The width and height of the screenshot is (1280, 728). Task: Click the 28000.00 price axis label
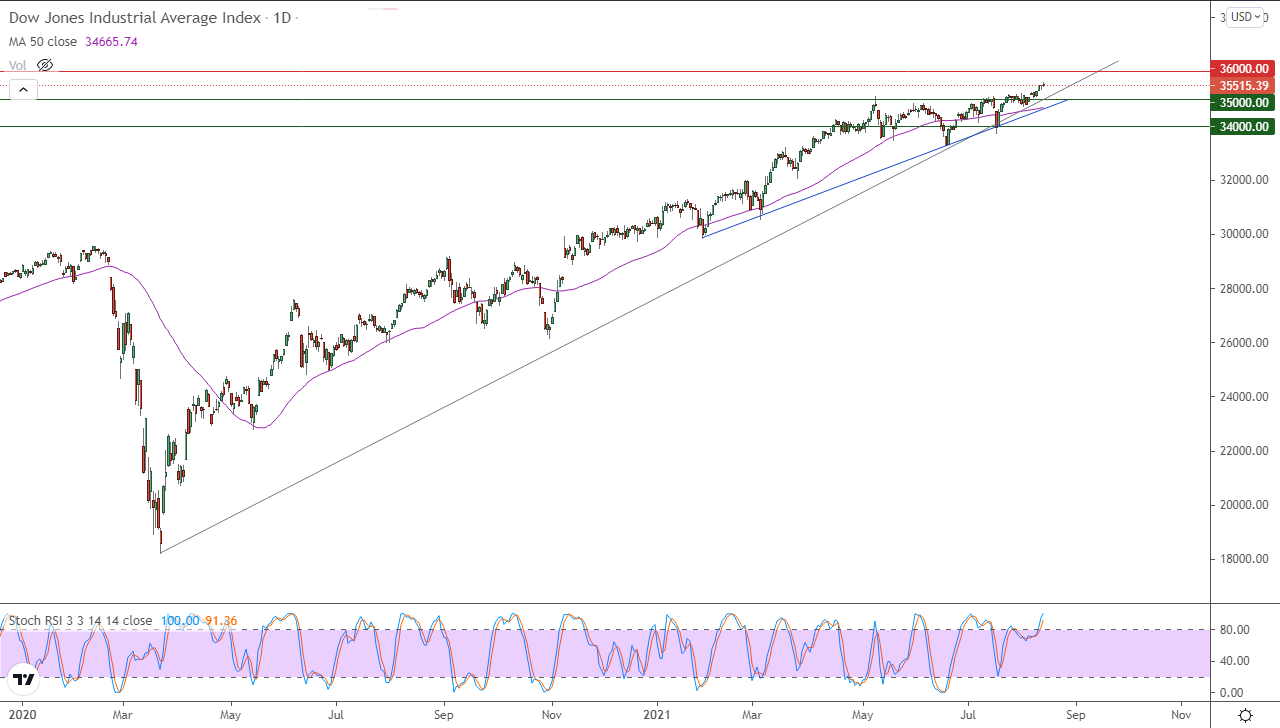(1244, 288)
